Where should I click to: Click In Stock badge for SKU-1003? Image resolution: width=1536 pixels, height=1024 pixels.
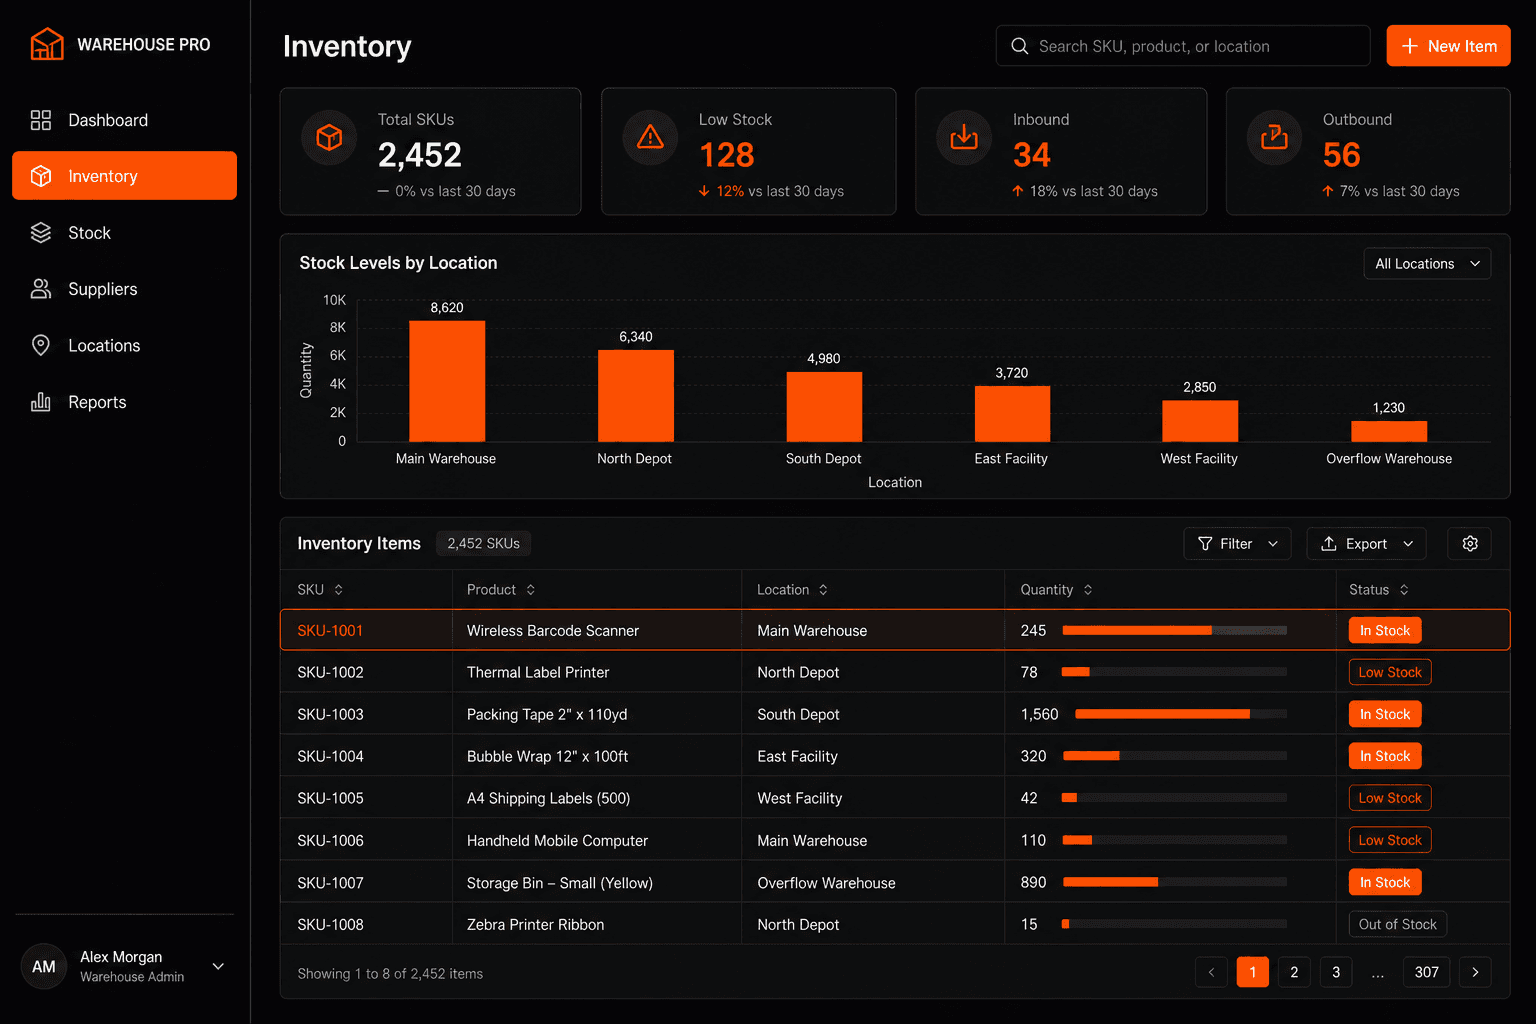click(1385, 715)
